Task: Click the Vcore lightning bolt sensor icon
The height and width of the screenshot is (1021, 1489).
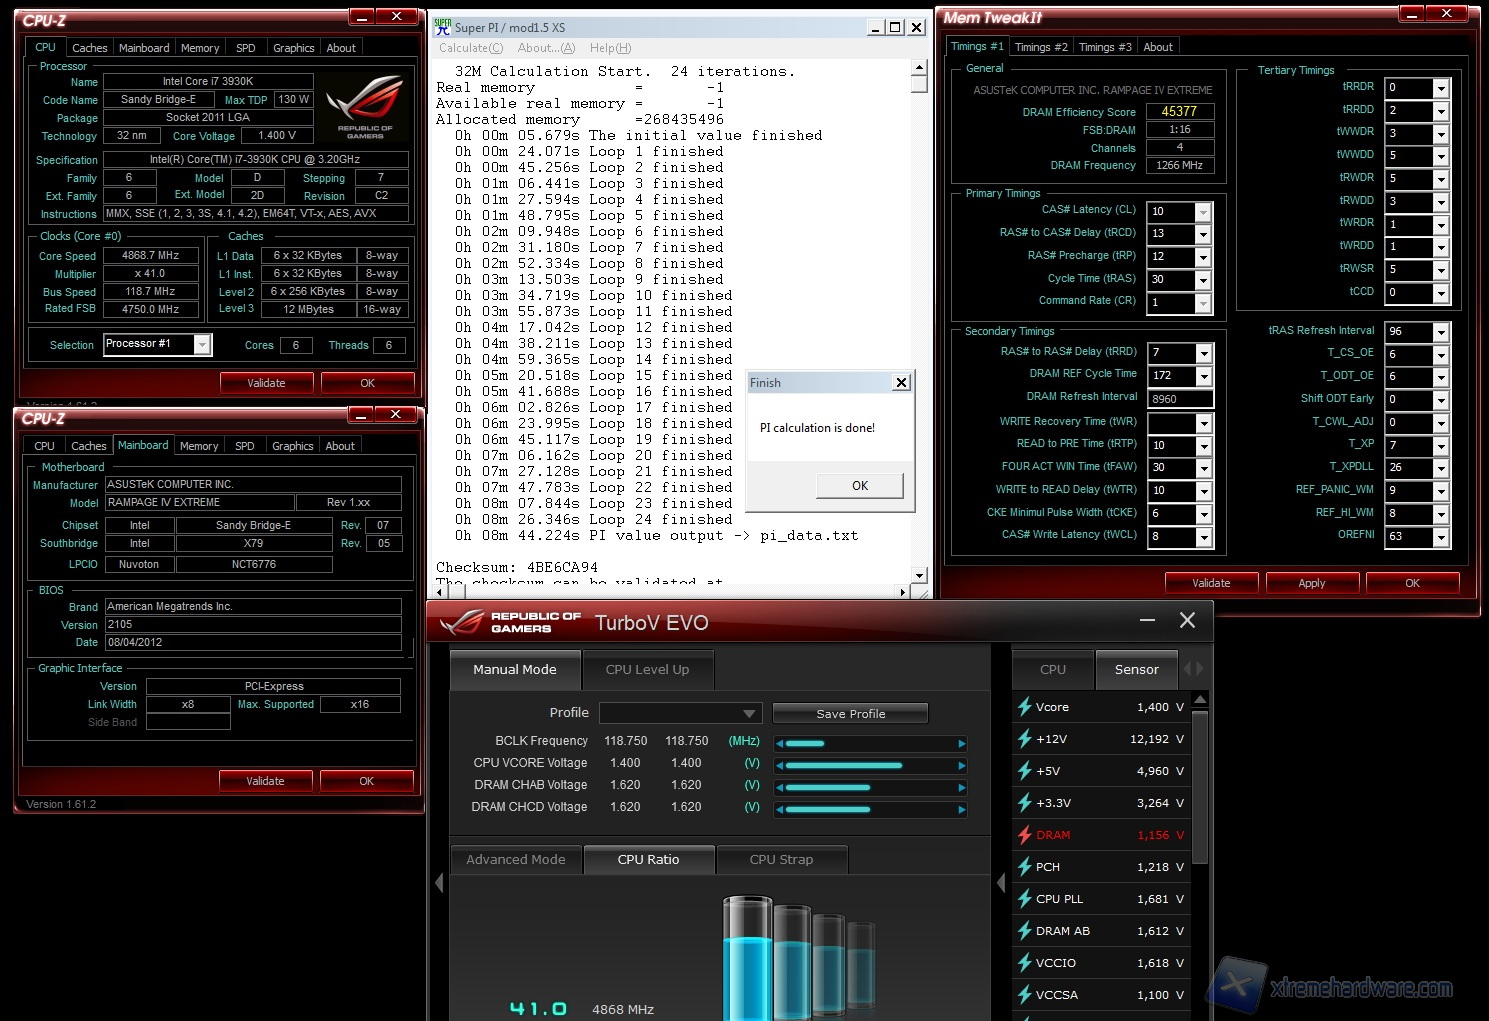Action: click(1024, 707)
